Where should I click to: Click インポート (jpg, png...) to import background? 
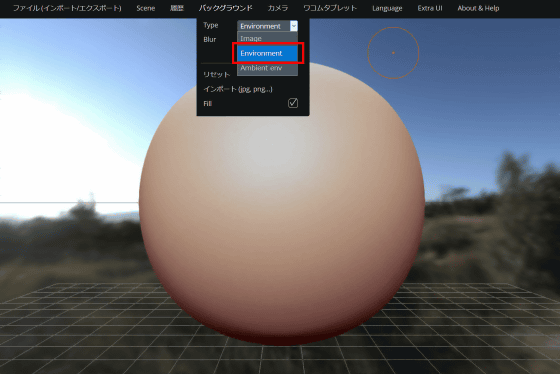coord(238,89)
